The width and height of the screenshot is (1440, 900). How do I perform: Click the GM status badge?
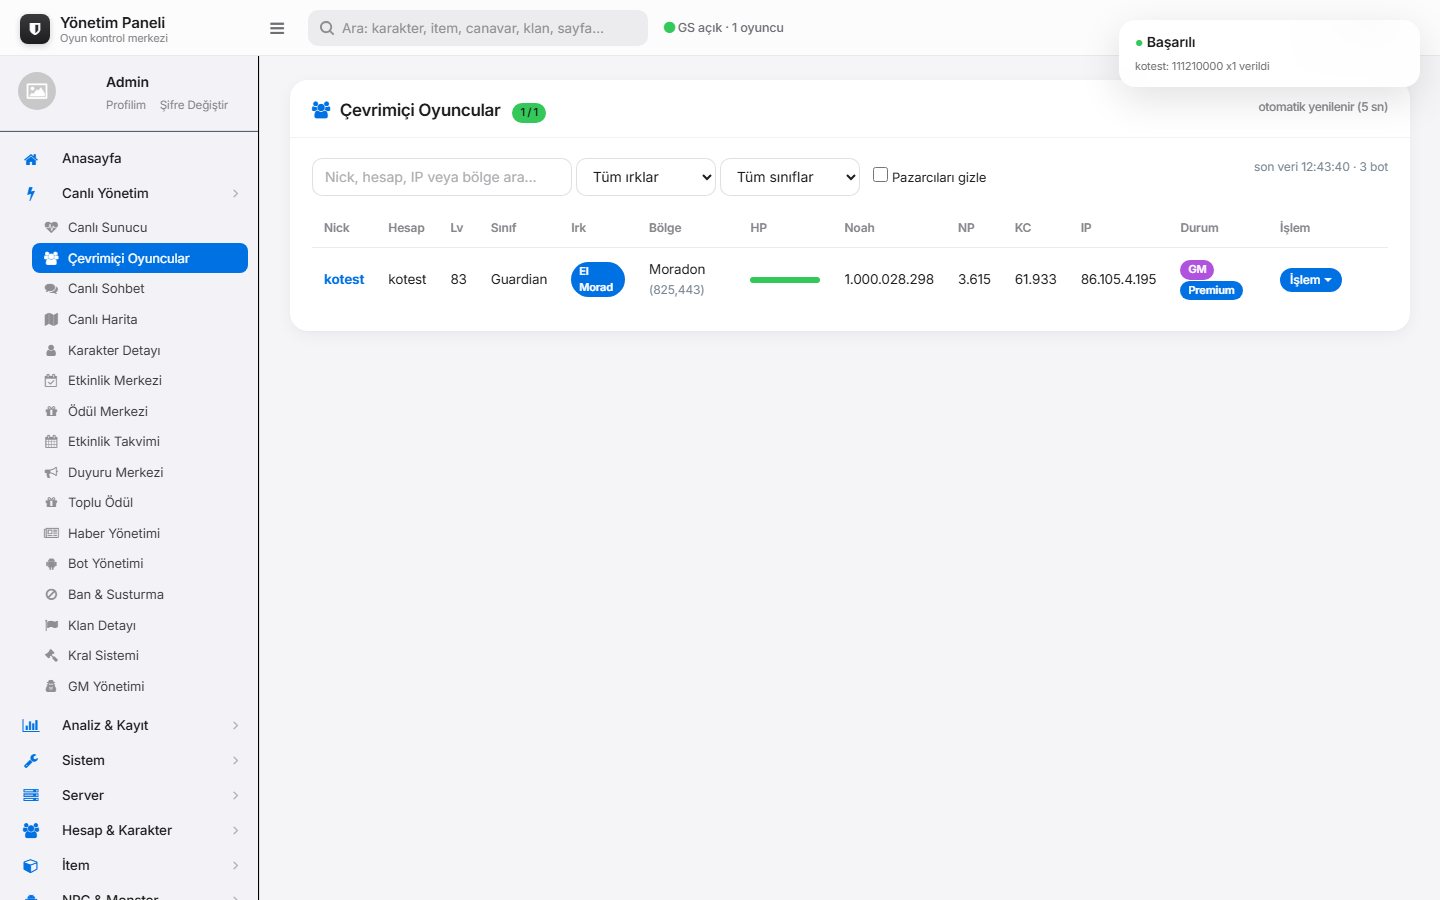click(1197, 269)
